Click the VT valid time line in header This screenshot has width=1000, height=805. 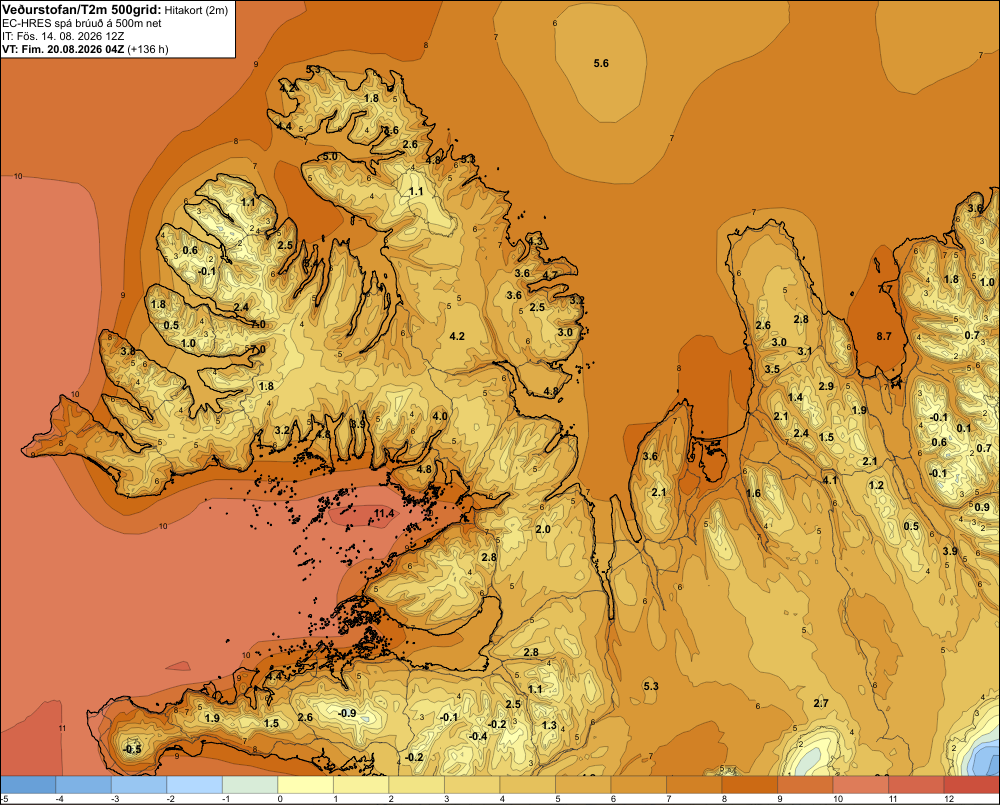(85, 49)
